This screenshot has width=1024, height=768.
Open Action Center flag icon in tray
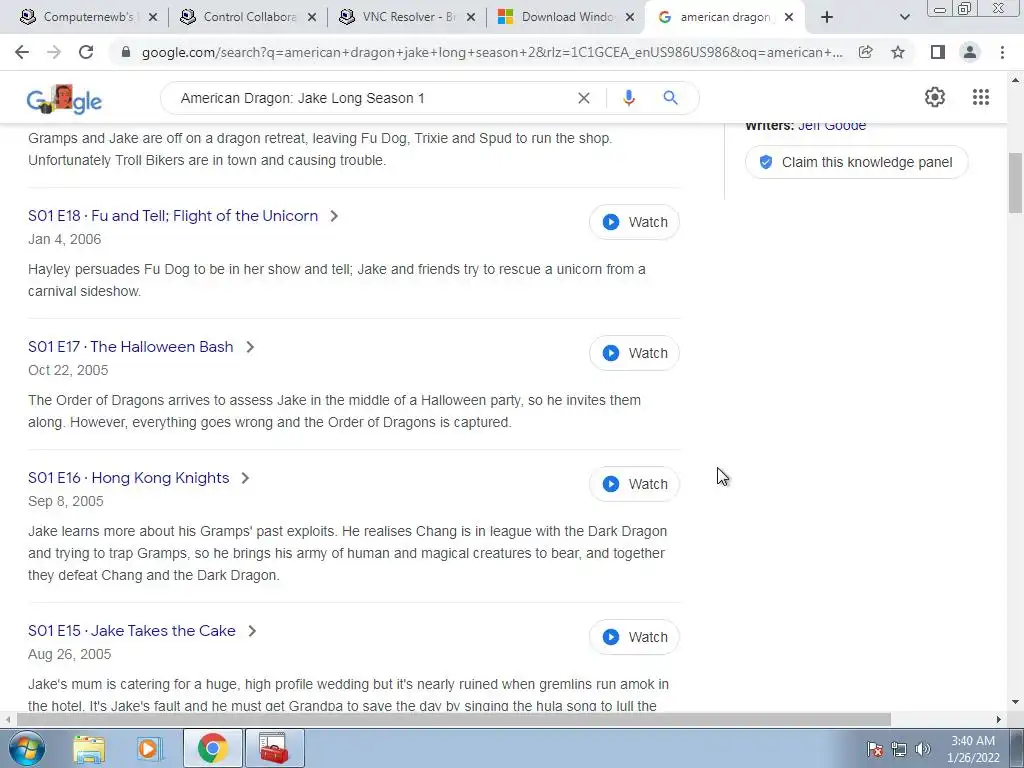click(x=875, y=749)
